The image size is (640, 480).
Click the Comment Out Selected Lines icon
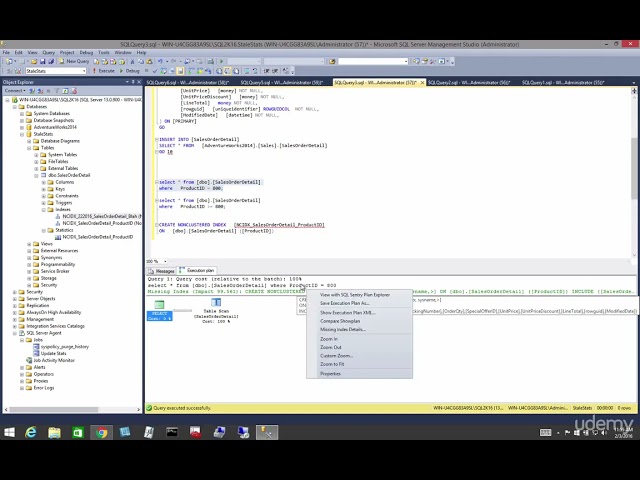pos(247,71)
